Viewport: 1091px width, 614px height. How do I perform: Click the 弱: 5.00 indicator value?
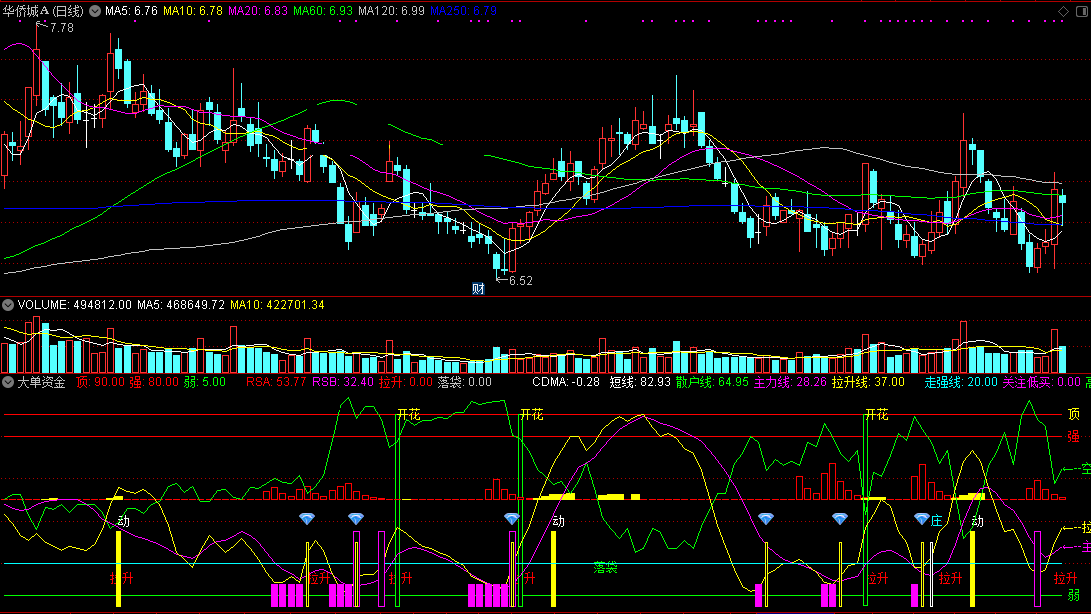pos(205,382)
